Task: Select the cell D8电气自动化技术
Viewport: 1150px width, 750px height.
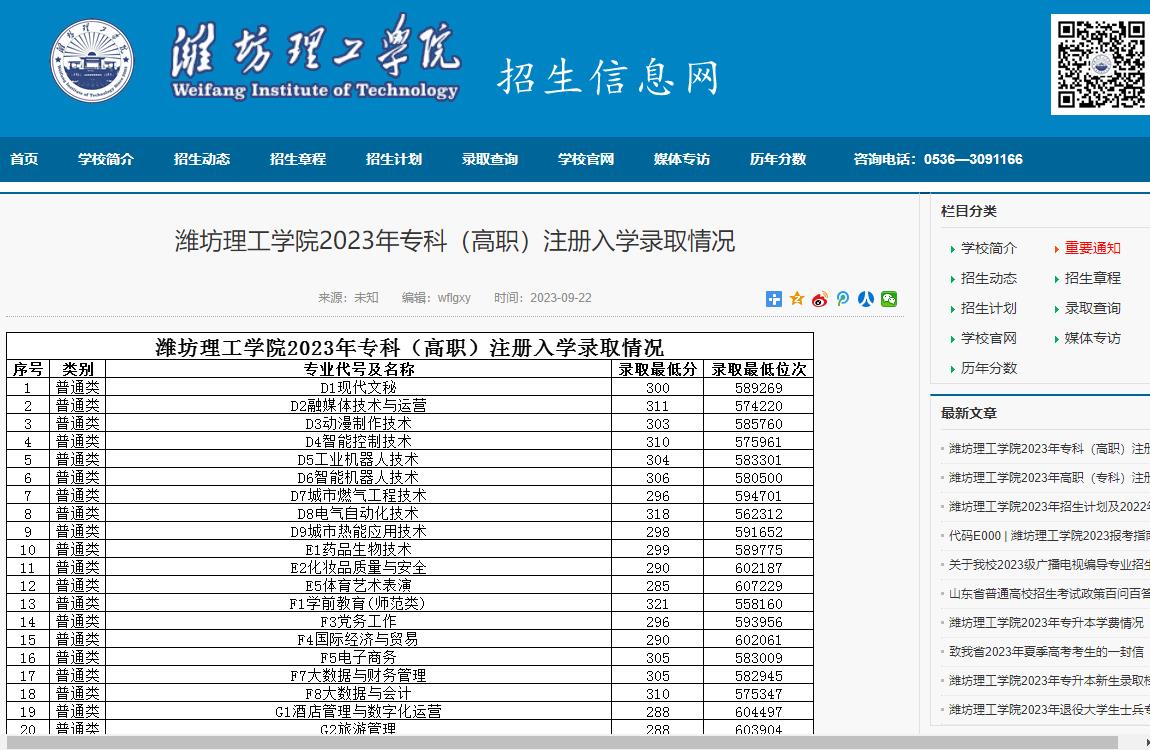Action: pos(359,513)
